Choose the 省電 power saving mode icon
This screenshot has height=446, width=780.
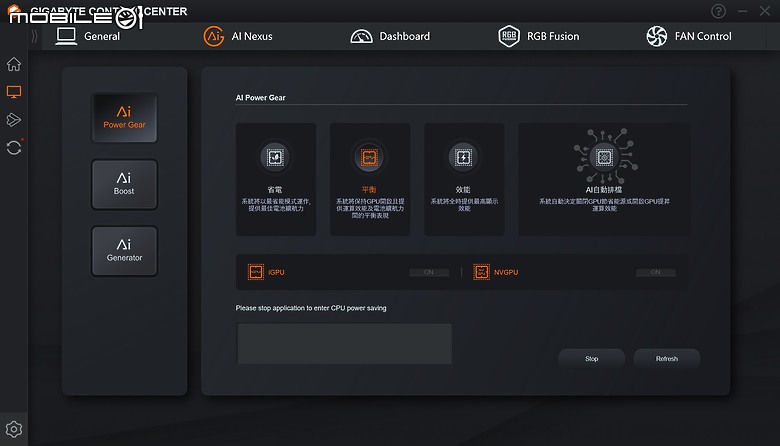pyautogui.click(x=275, y=157)
